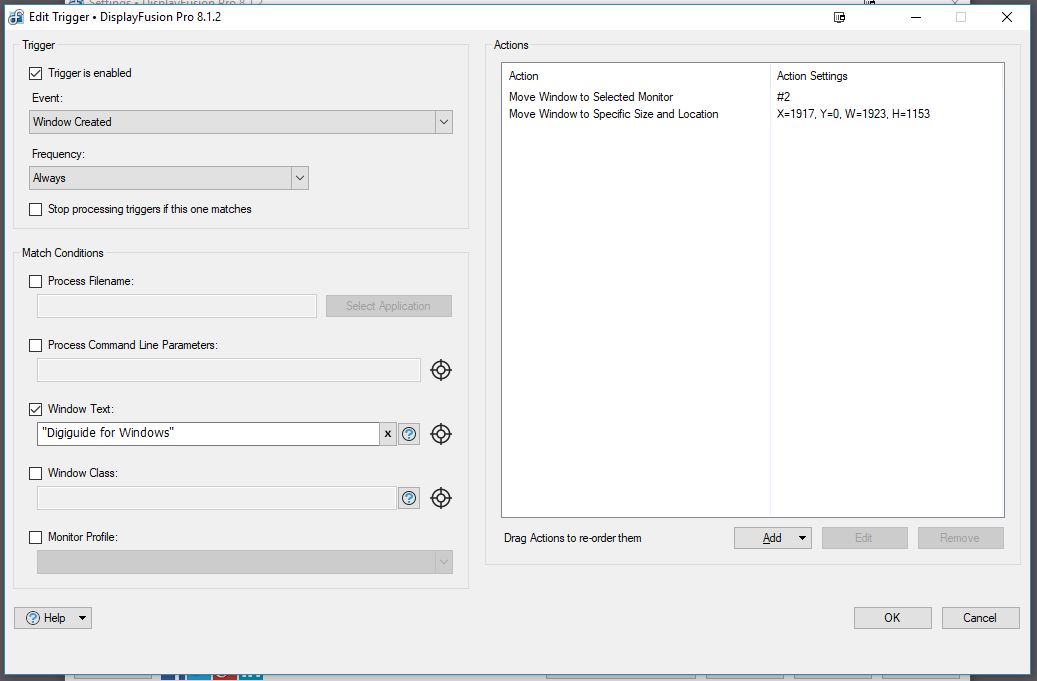Expand the Help dropdown button
Viewport: 1037px width, 681px height.
[x=53, y=618]
